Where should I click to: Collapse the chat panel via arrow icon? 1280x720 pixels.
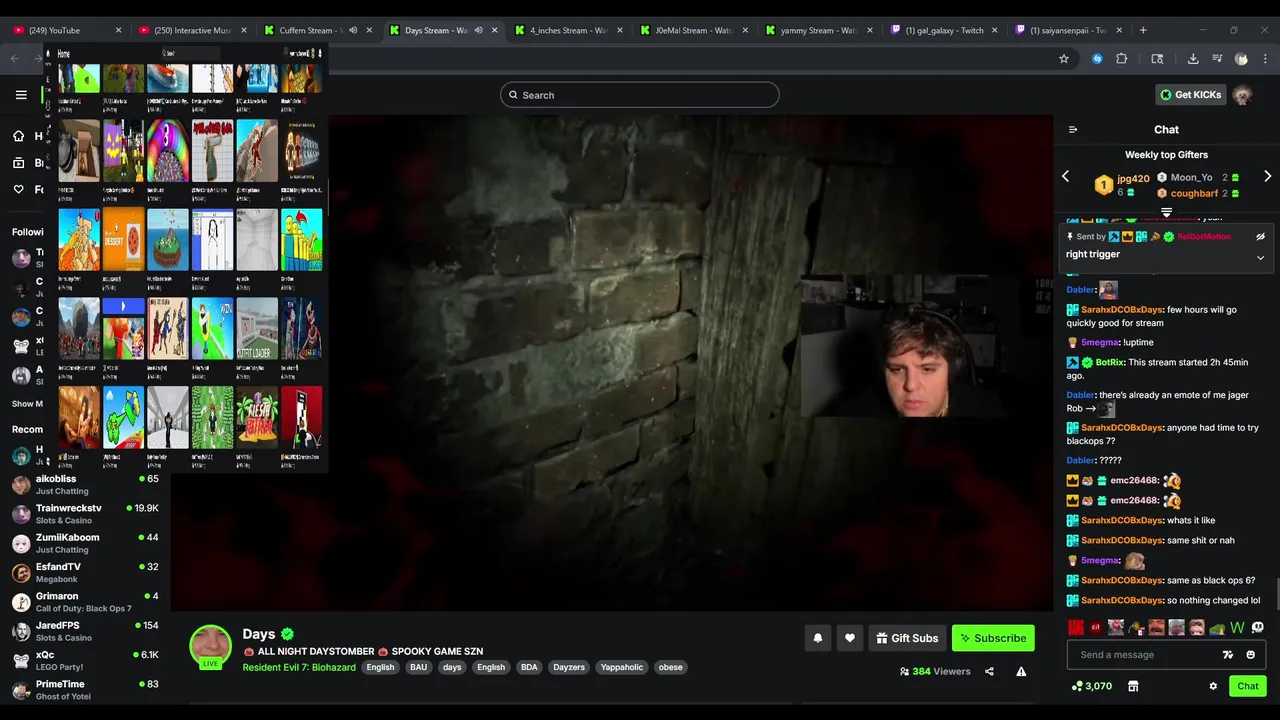1073,129
